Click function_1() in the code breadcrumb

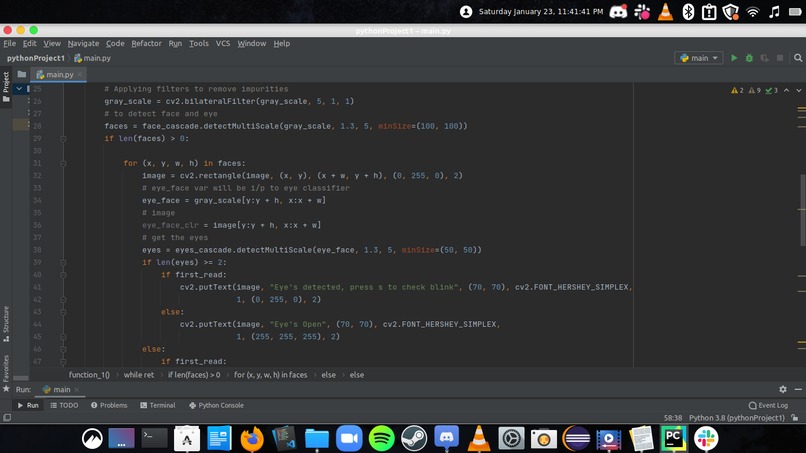pyautogui.click(x=89, y=375)
